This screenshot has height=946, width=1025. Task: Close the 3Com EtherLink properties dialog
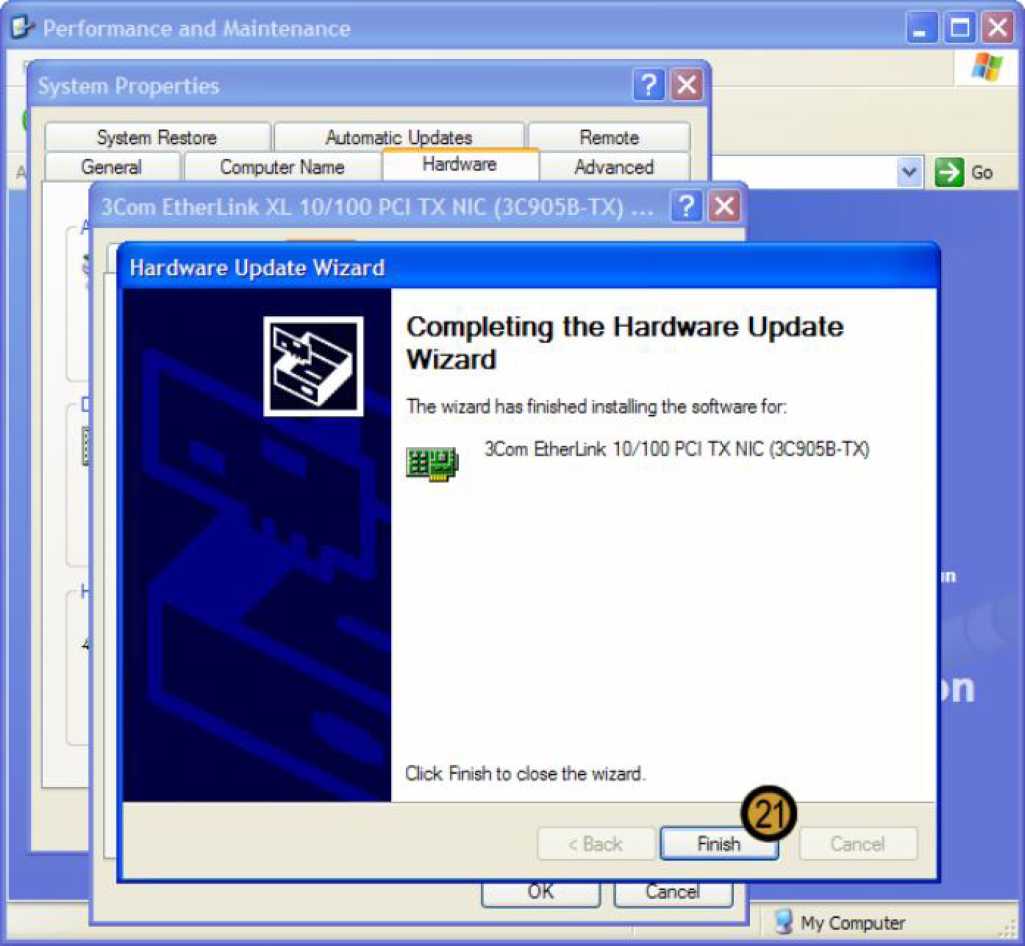point(725,207)
